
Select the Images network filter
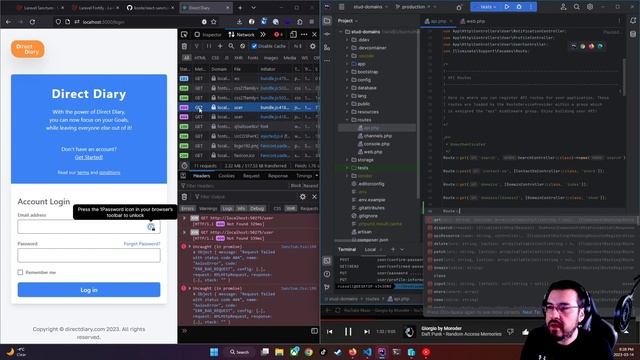tap(271, 58)
